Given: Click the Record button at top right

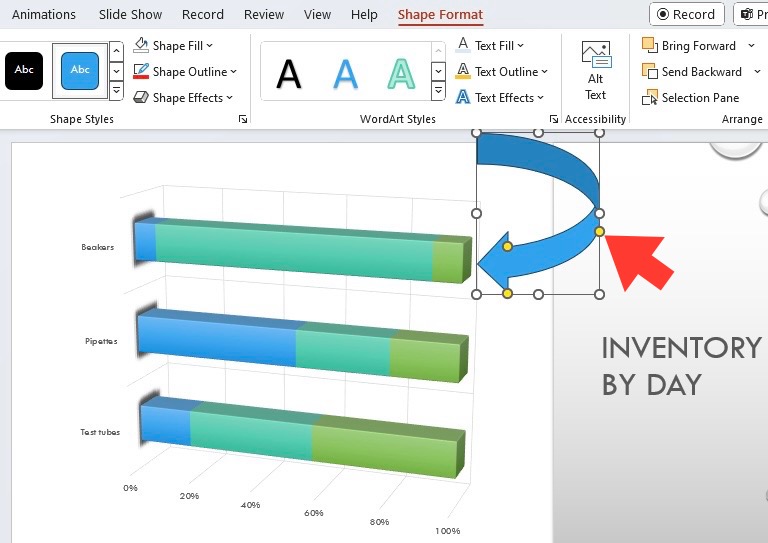Looking at the screenshot, I should 686,14.
